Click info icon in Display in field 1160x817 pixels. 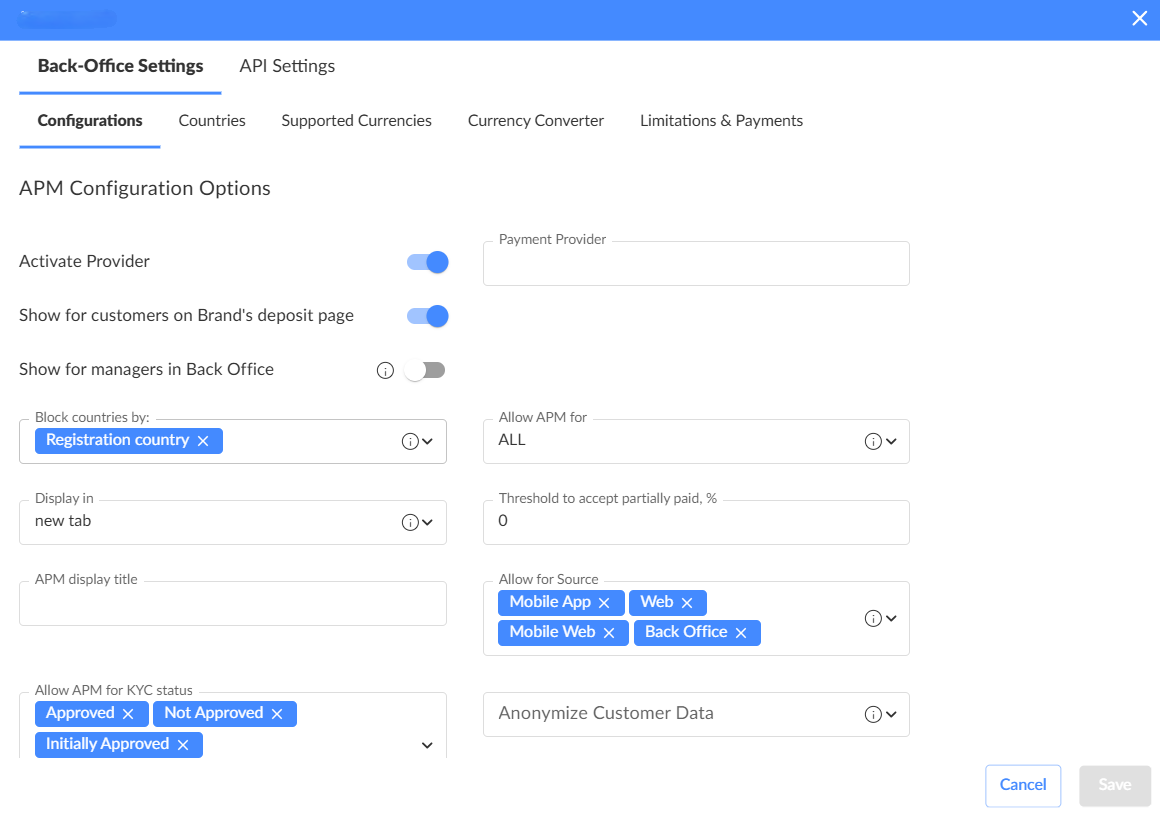409,522
